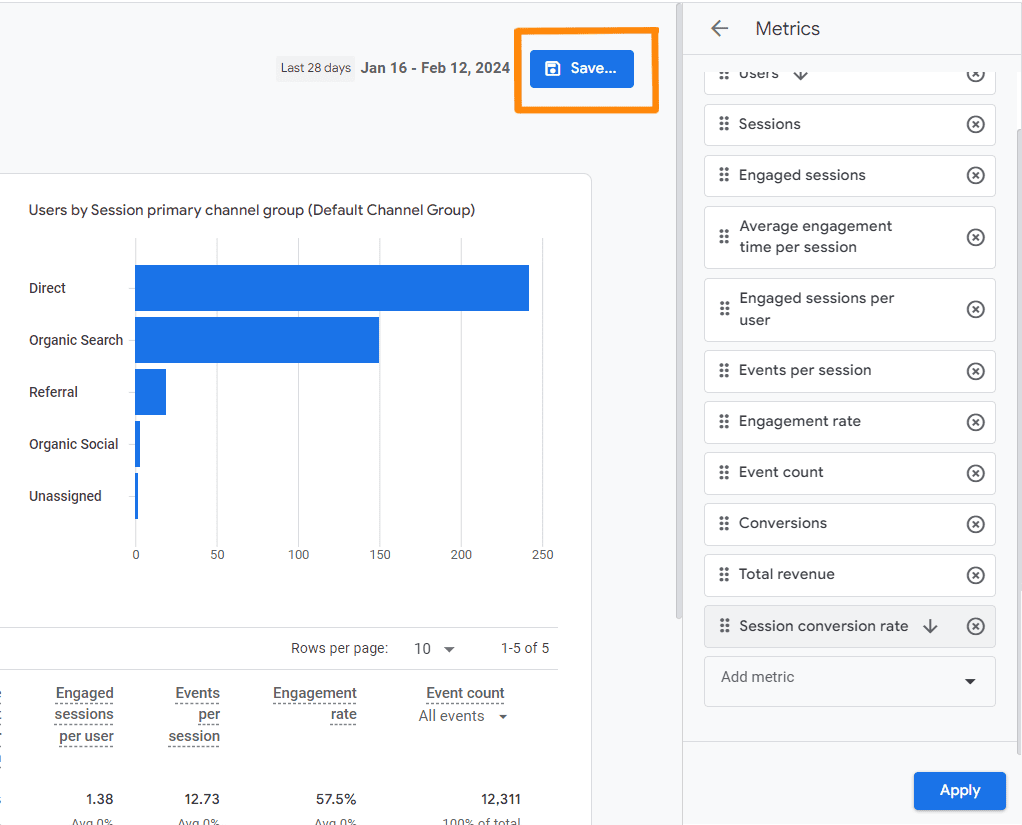Click the Last 28 days label
Viewport: 1022px width, 825px height.
pyautogui.click(x=315, y=68)
